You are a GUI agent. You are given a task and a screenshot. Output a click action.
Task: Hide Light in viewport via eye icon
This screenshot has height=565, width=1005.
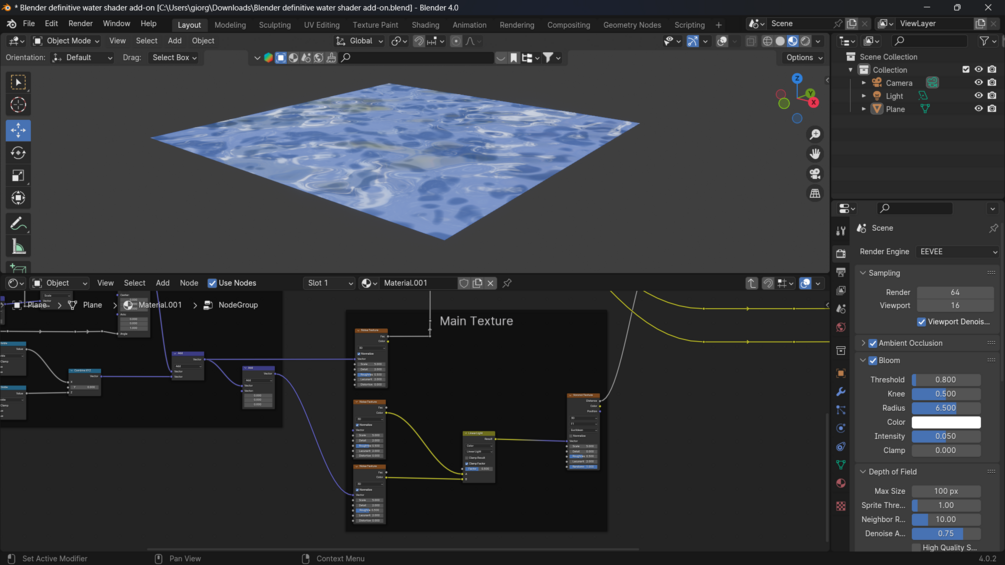(x=978, y=95)
